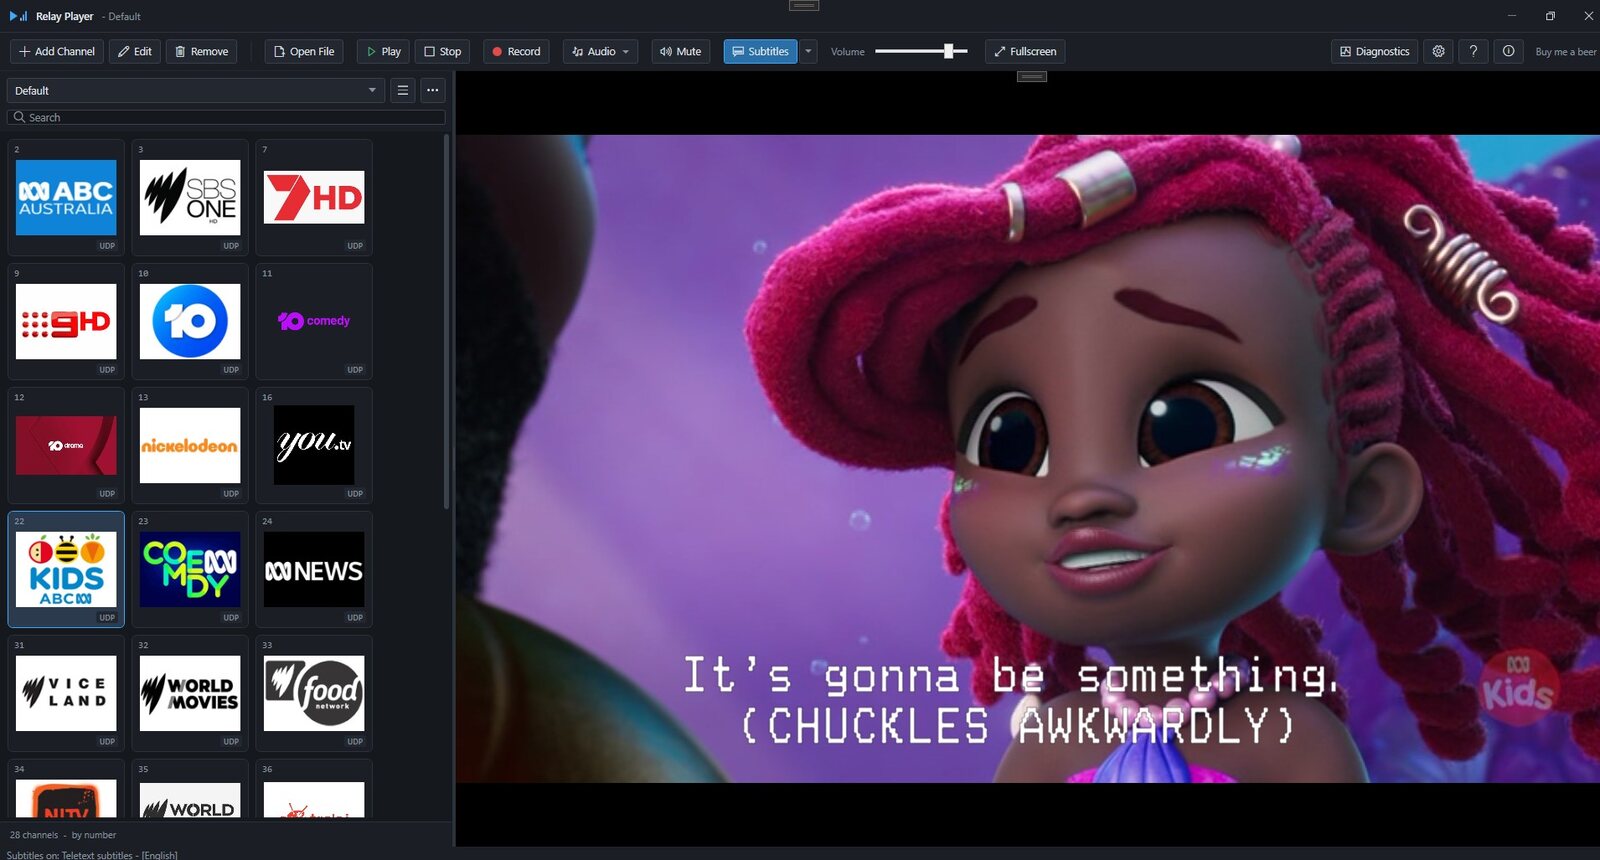Select the ABC Kids channel
The width and height of the screenshot is (1600, 860).
(x=66, y=569)
